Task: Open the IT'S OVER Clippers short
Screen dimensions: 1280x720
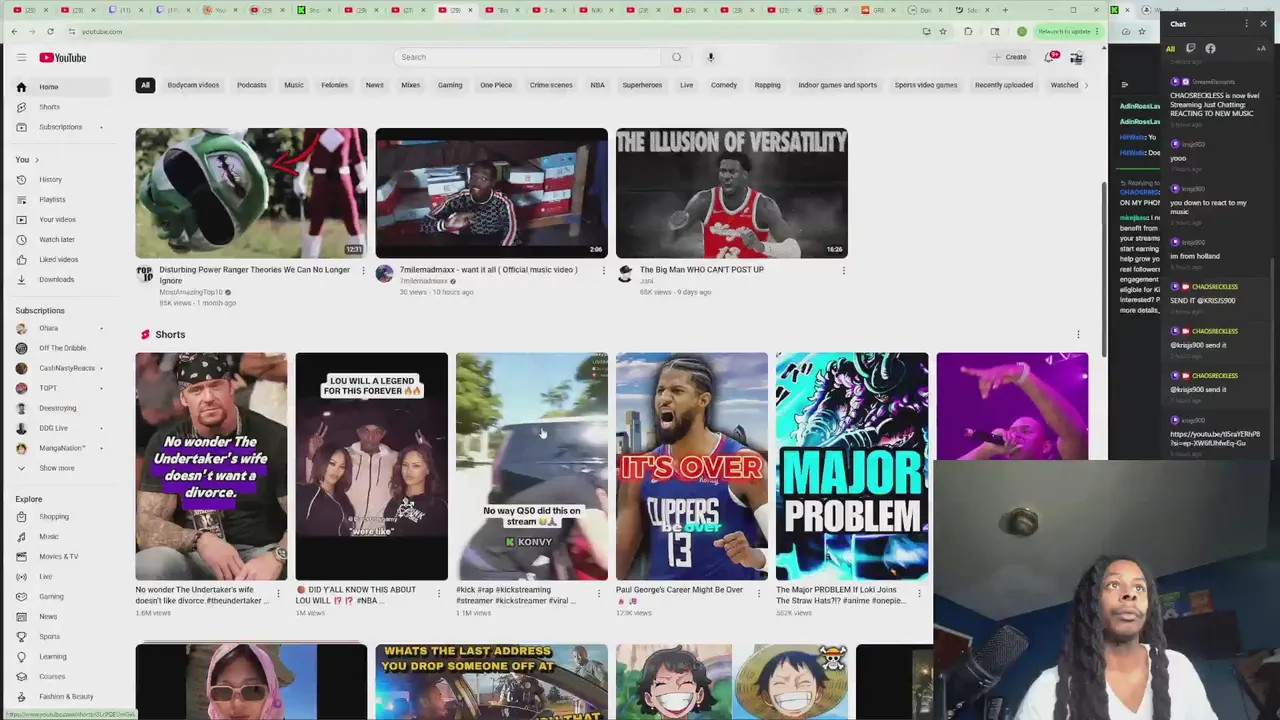Action: [692, 466]
